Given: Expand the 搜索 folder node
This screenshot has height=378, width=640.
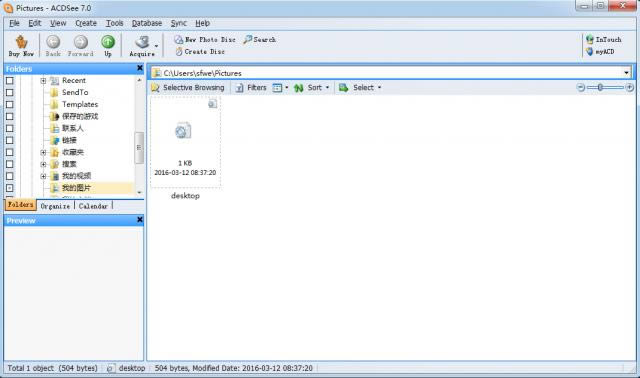Looking at the screenshot, I should 43,164.
